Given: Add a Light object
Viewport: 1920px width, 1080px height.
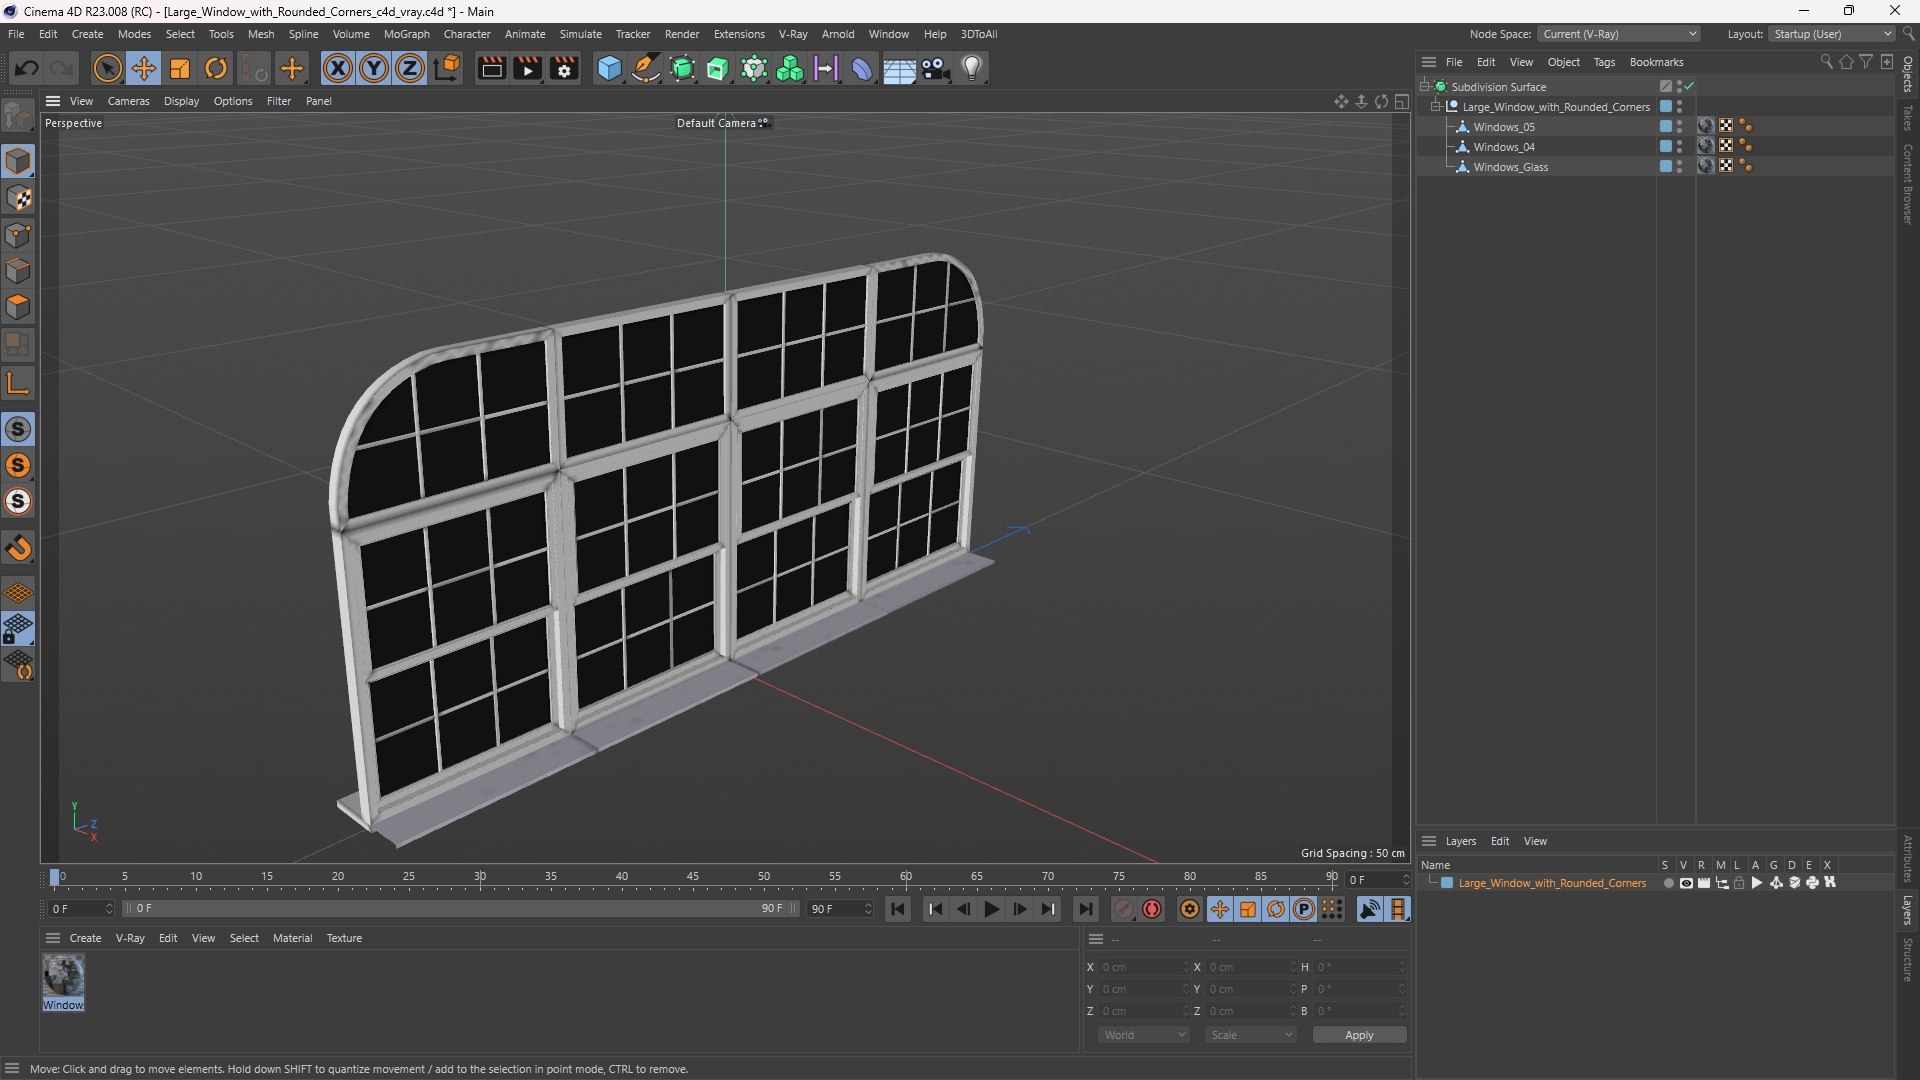Looking at the screenshot, I should pyautogui.click(x=972, y=68).
